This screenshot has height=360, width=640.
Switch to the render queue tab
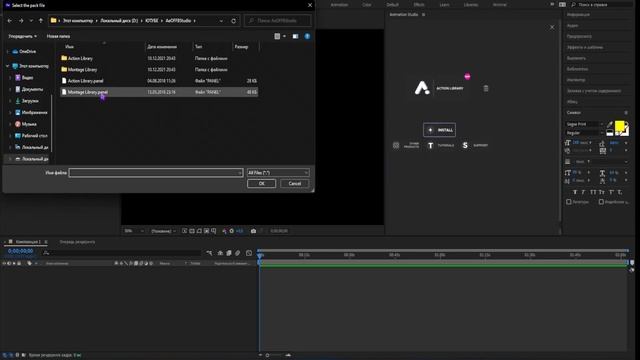(x=77, y=242)
